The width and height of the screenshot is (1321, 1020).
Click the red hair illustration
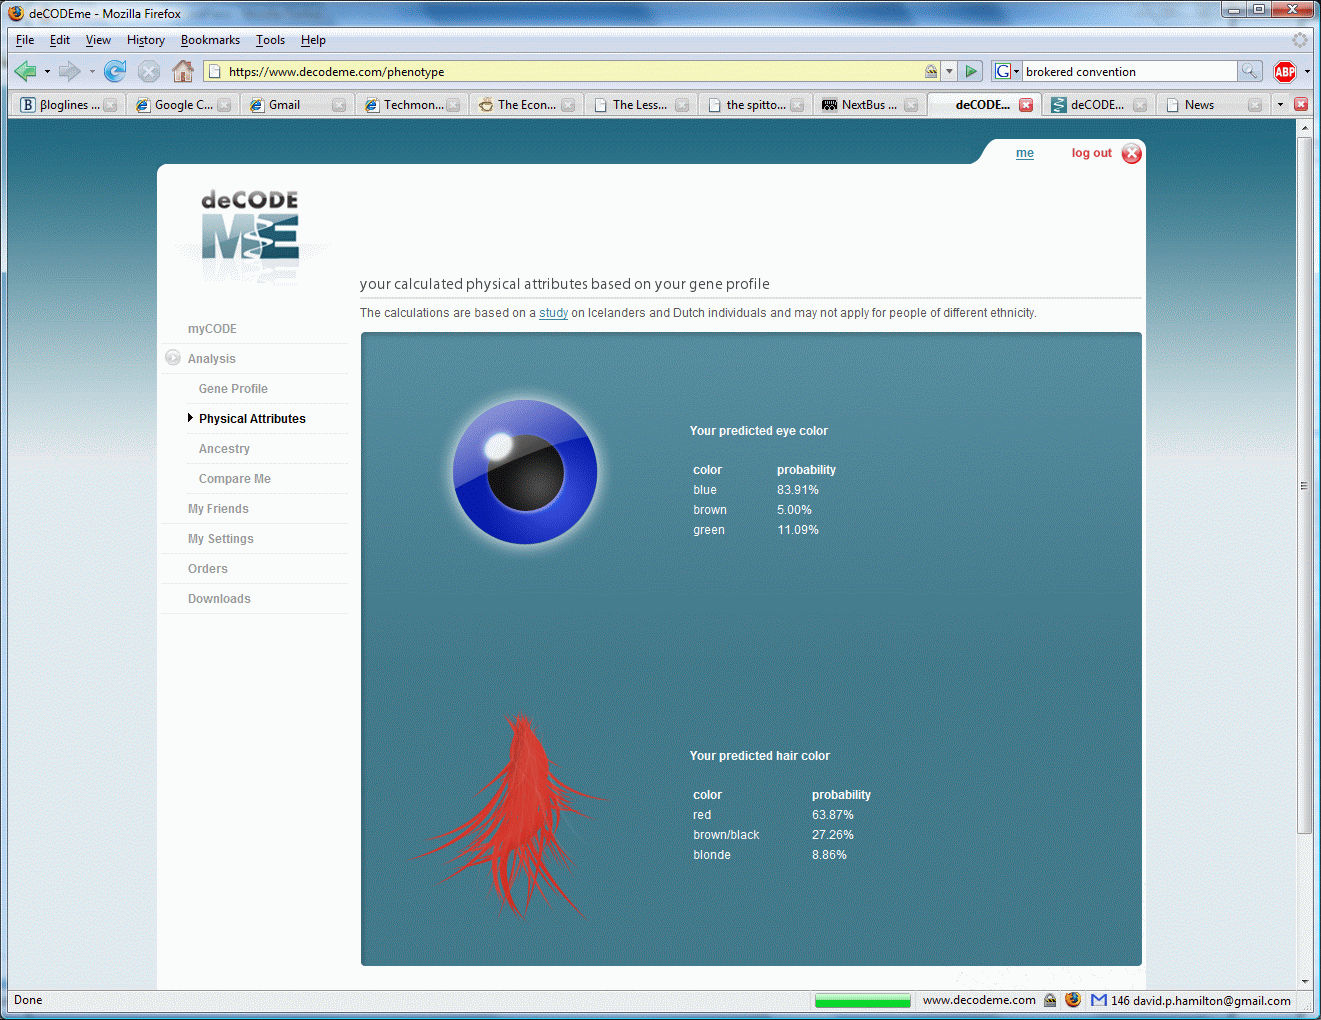point(511,815)
